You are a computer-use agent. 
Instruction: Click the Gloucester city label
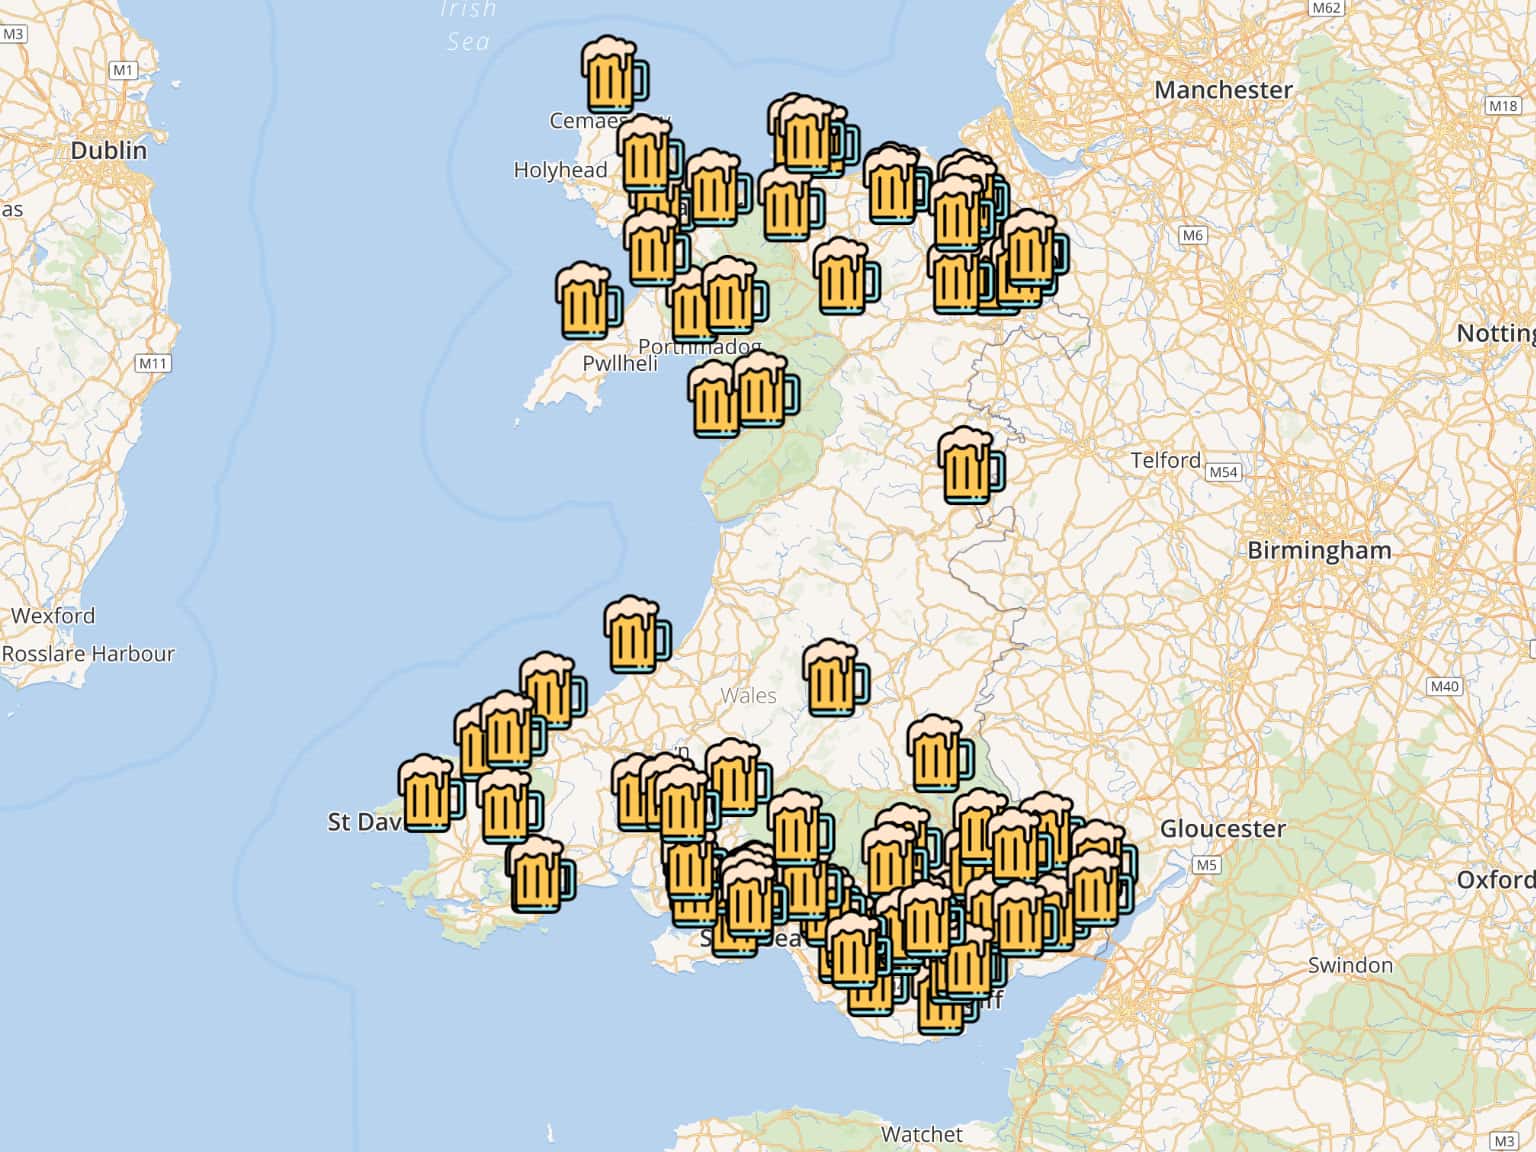click(x=1222, y=829)
